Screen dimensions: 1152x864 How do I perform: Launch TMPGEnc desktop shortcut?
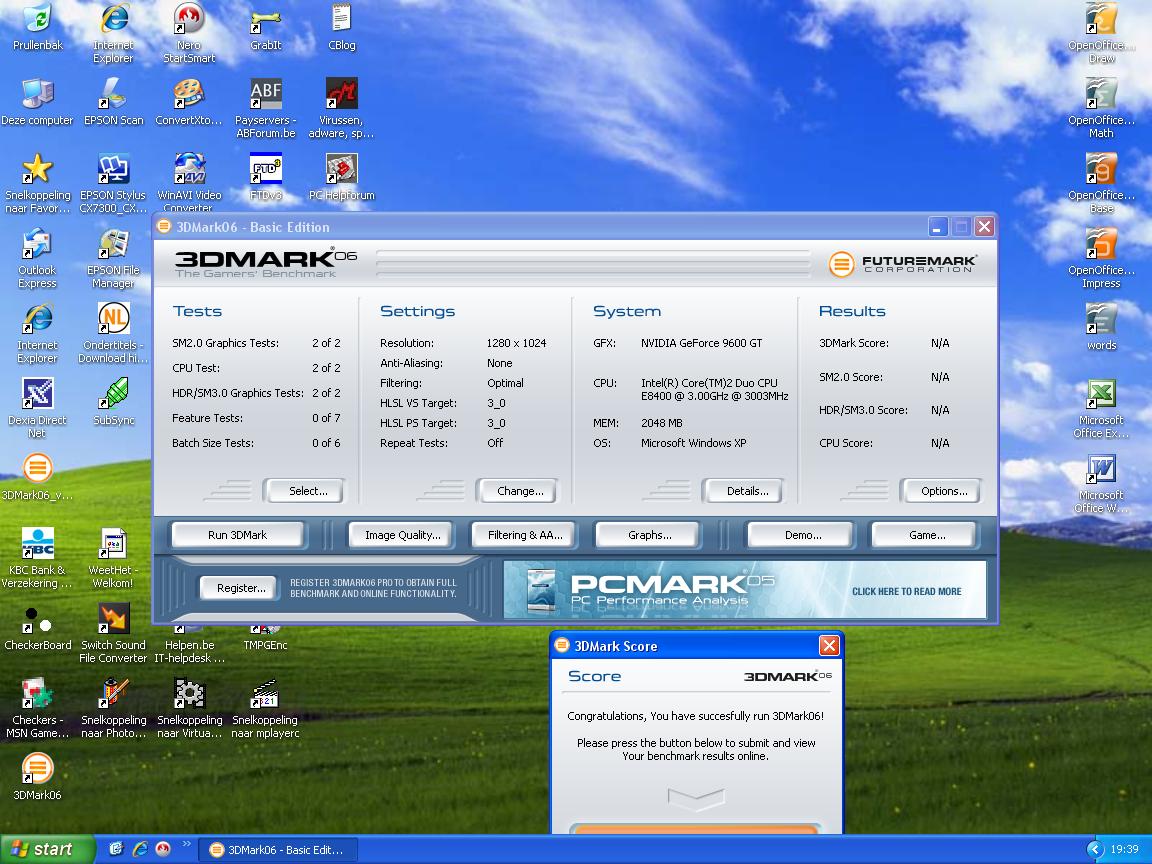pos(265,638)
